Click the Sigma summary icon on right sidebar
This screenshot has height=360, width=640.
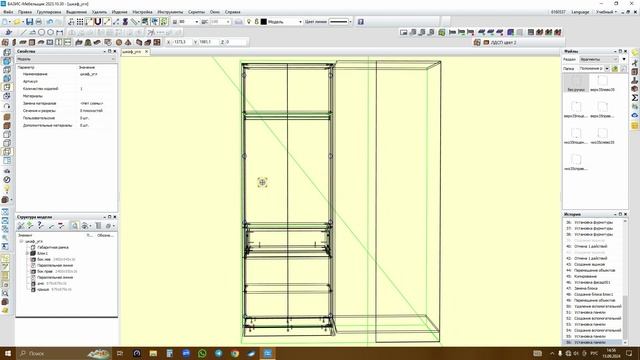click(635, 98)
